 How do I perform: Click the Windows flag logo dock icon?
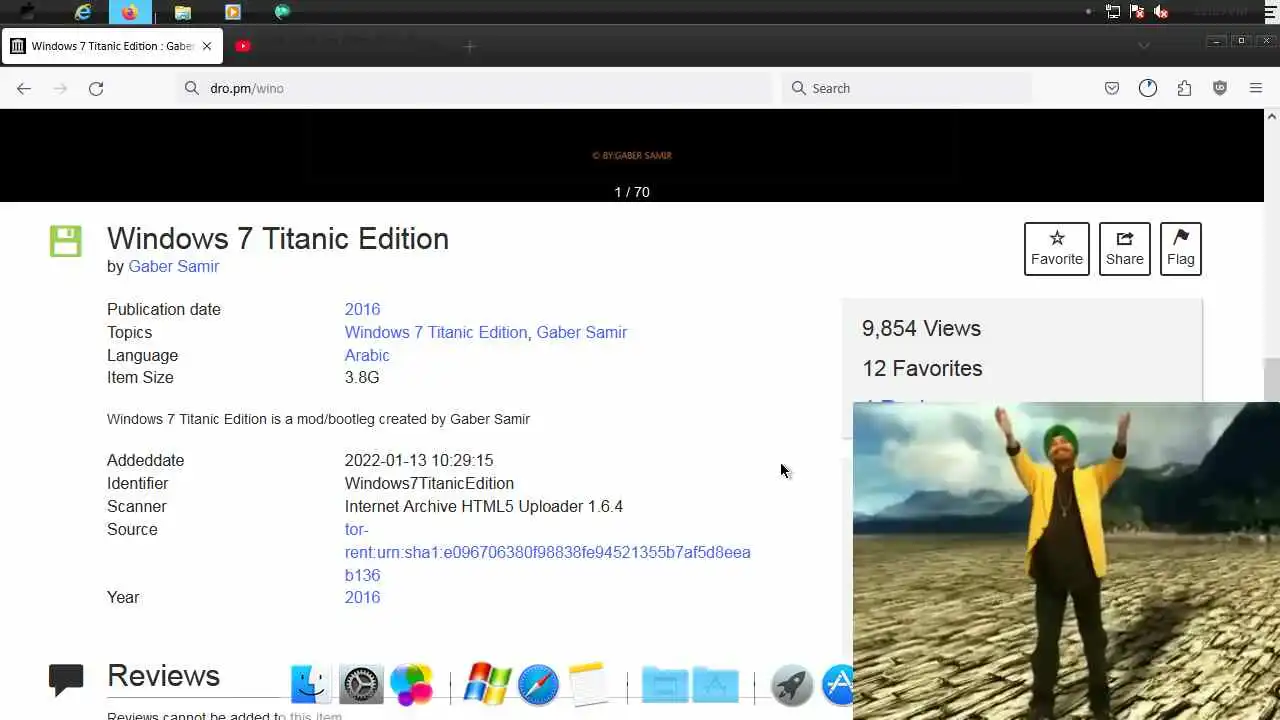point(487,685)
